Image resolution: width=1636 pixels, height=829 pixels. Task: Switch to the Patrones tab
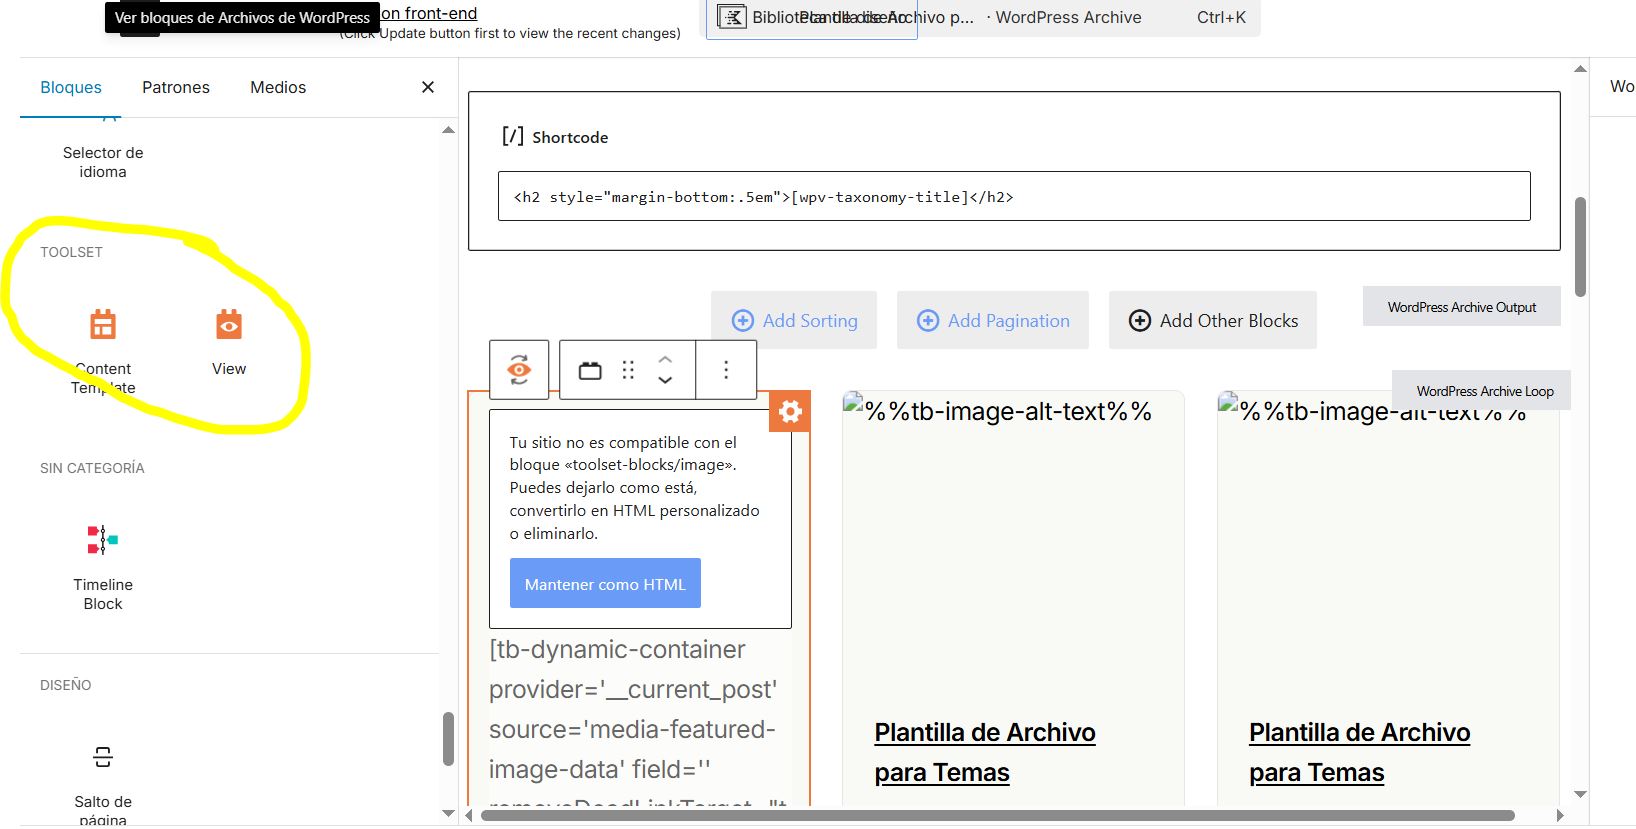click(176, 88)
